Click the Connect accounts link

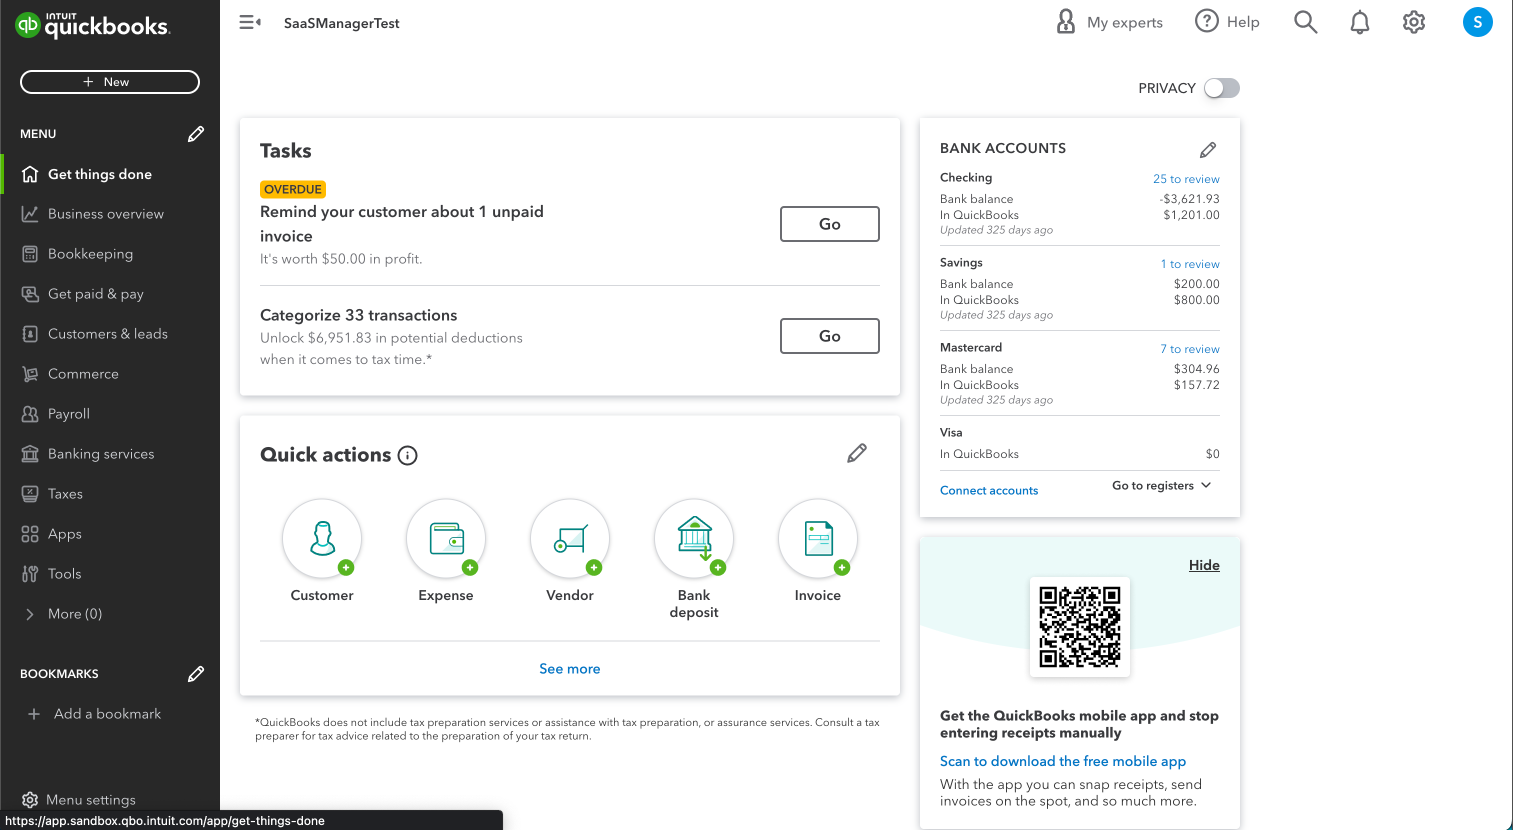pyautogui.click(x=989, y=491)
